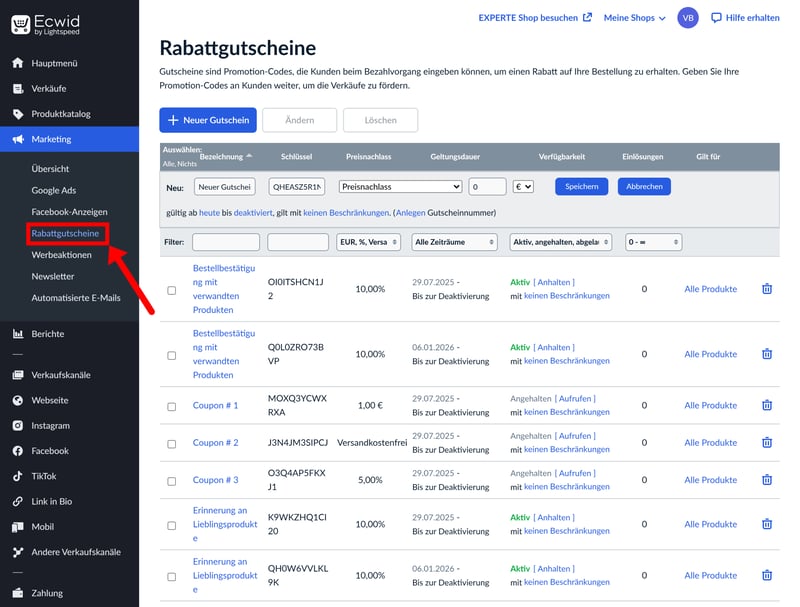800x607 pixels.
Task: Go to Hauptmenü home in sidebar
Action: 54,63
